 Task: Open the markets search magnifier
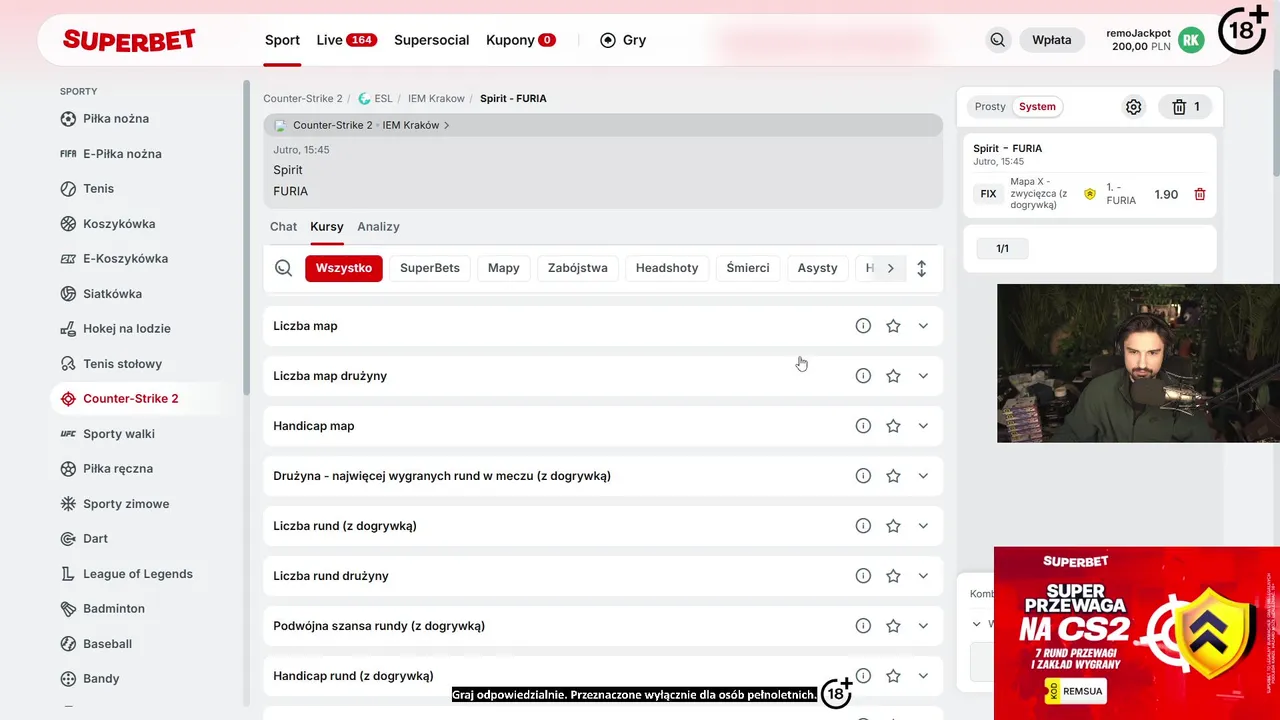pos(284,268)
